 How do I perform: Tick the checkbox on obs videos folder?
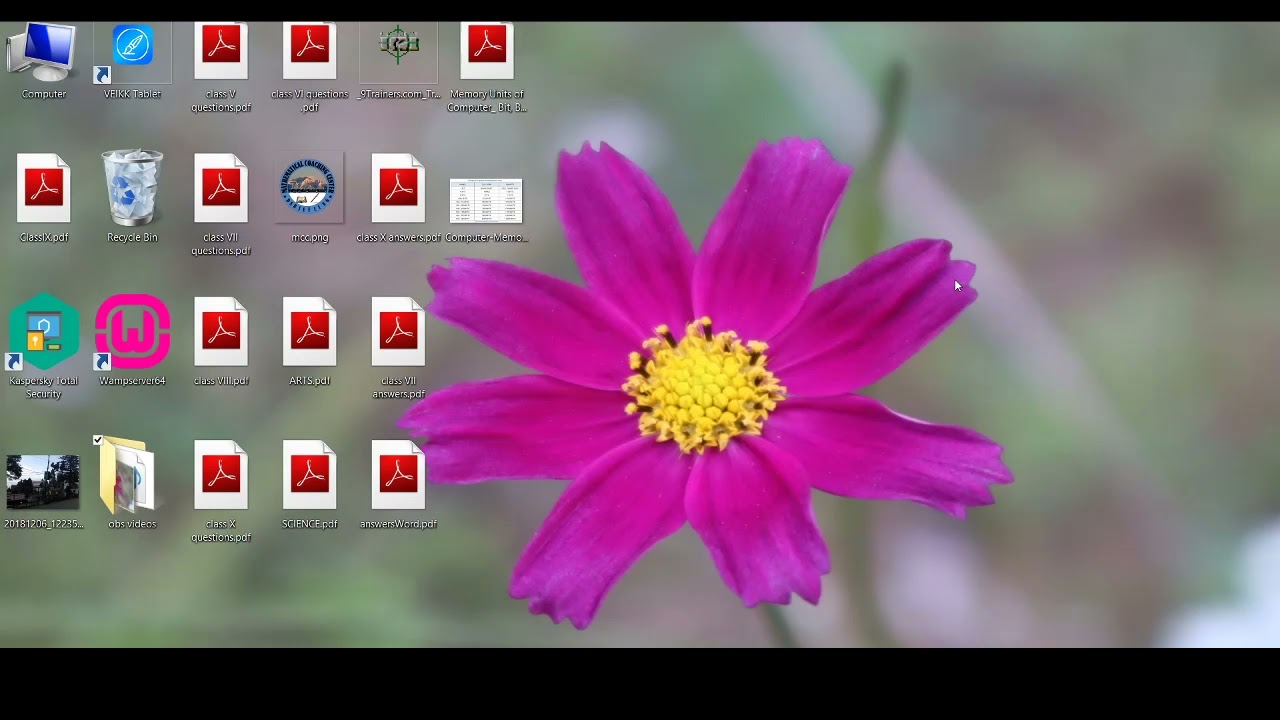(x=98, y=440)
